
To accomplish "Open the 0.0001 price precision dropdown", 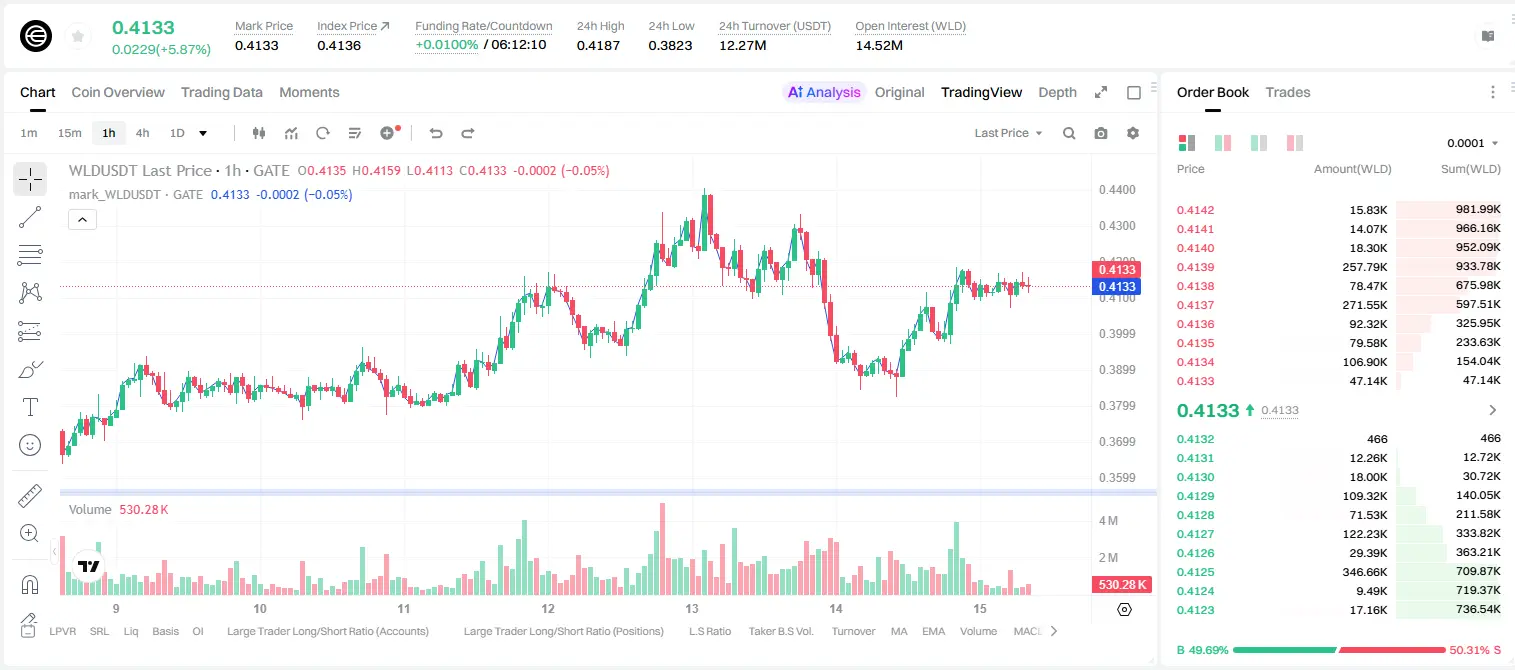I will (x=1472, y=143).
